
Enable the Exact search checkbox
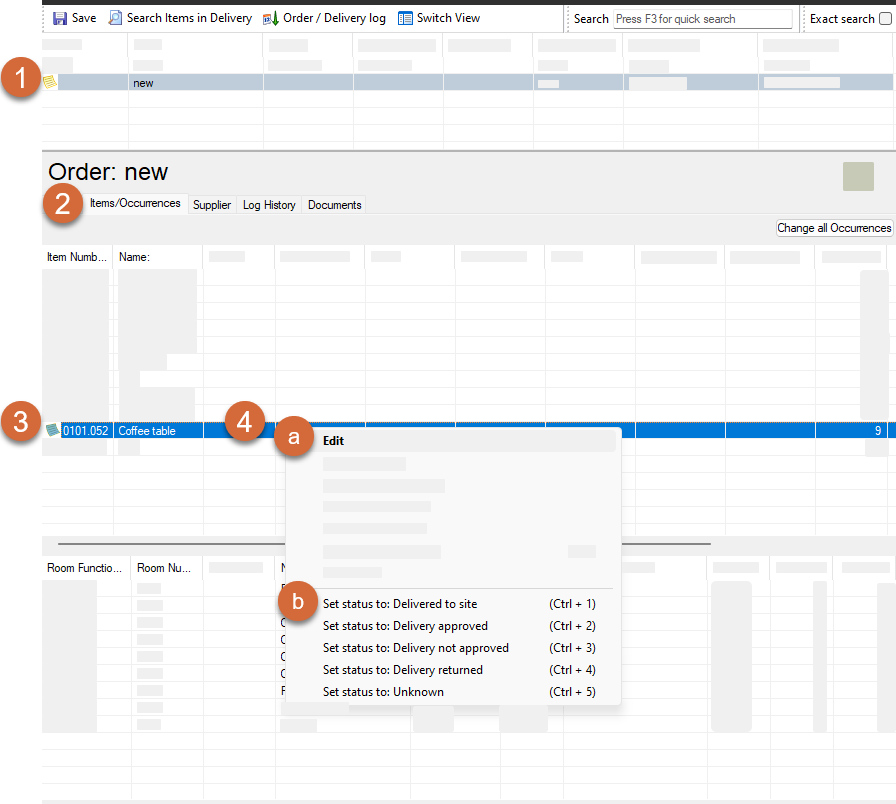884,19
